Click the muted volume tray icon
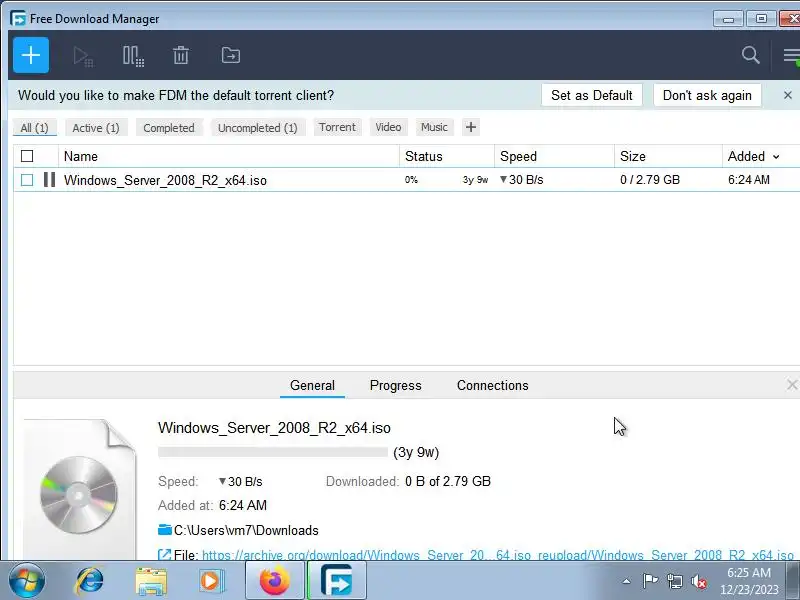 click(699, 581)
